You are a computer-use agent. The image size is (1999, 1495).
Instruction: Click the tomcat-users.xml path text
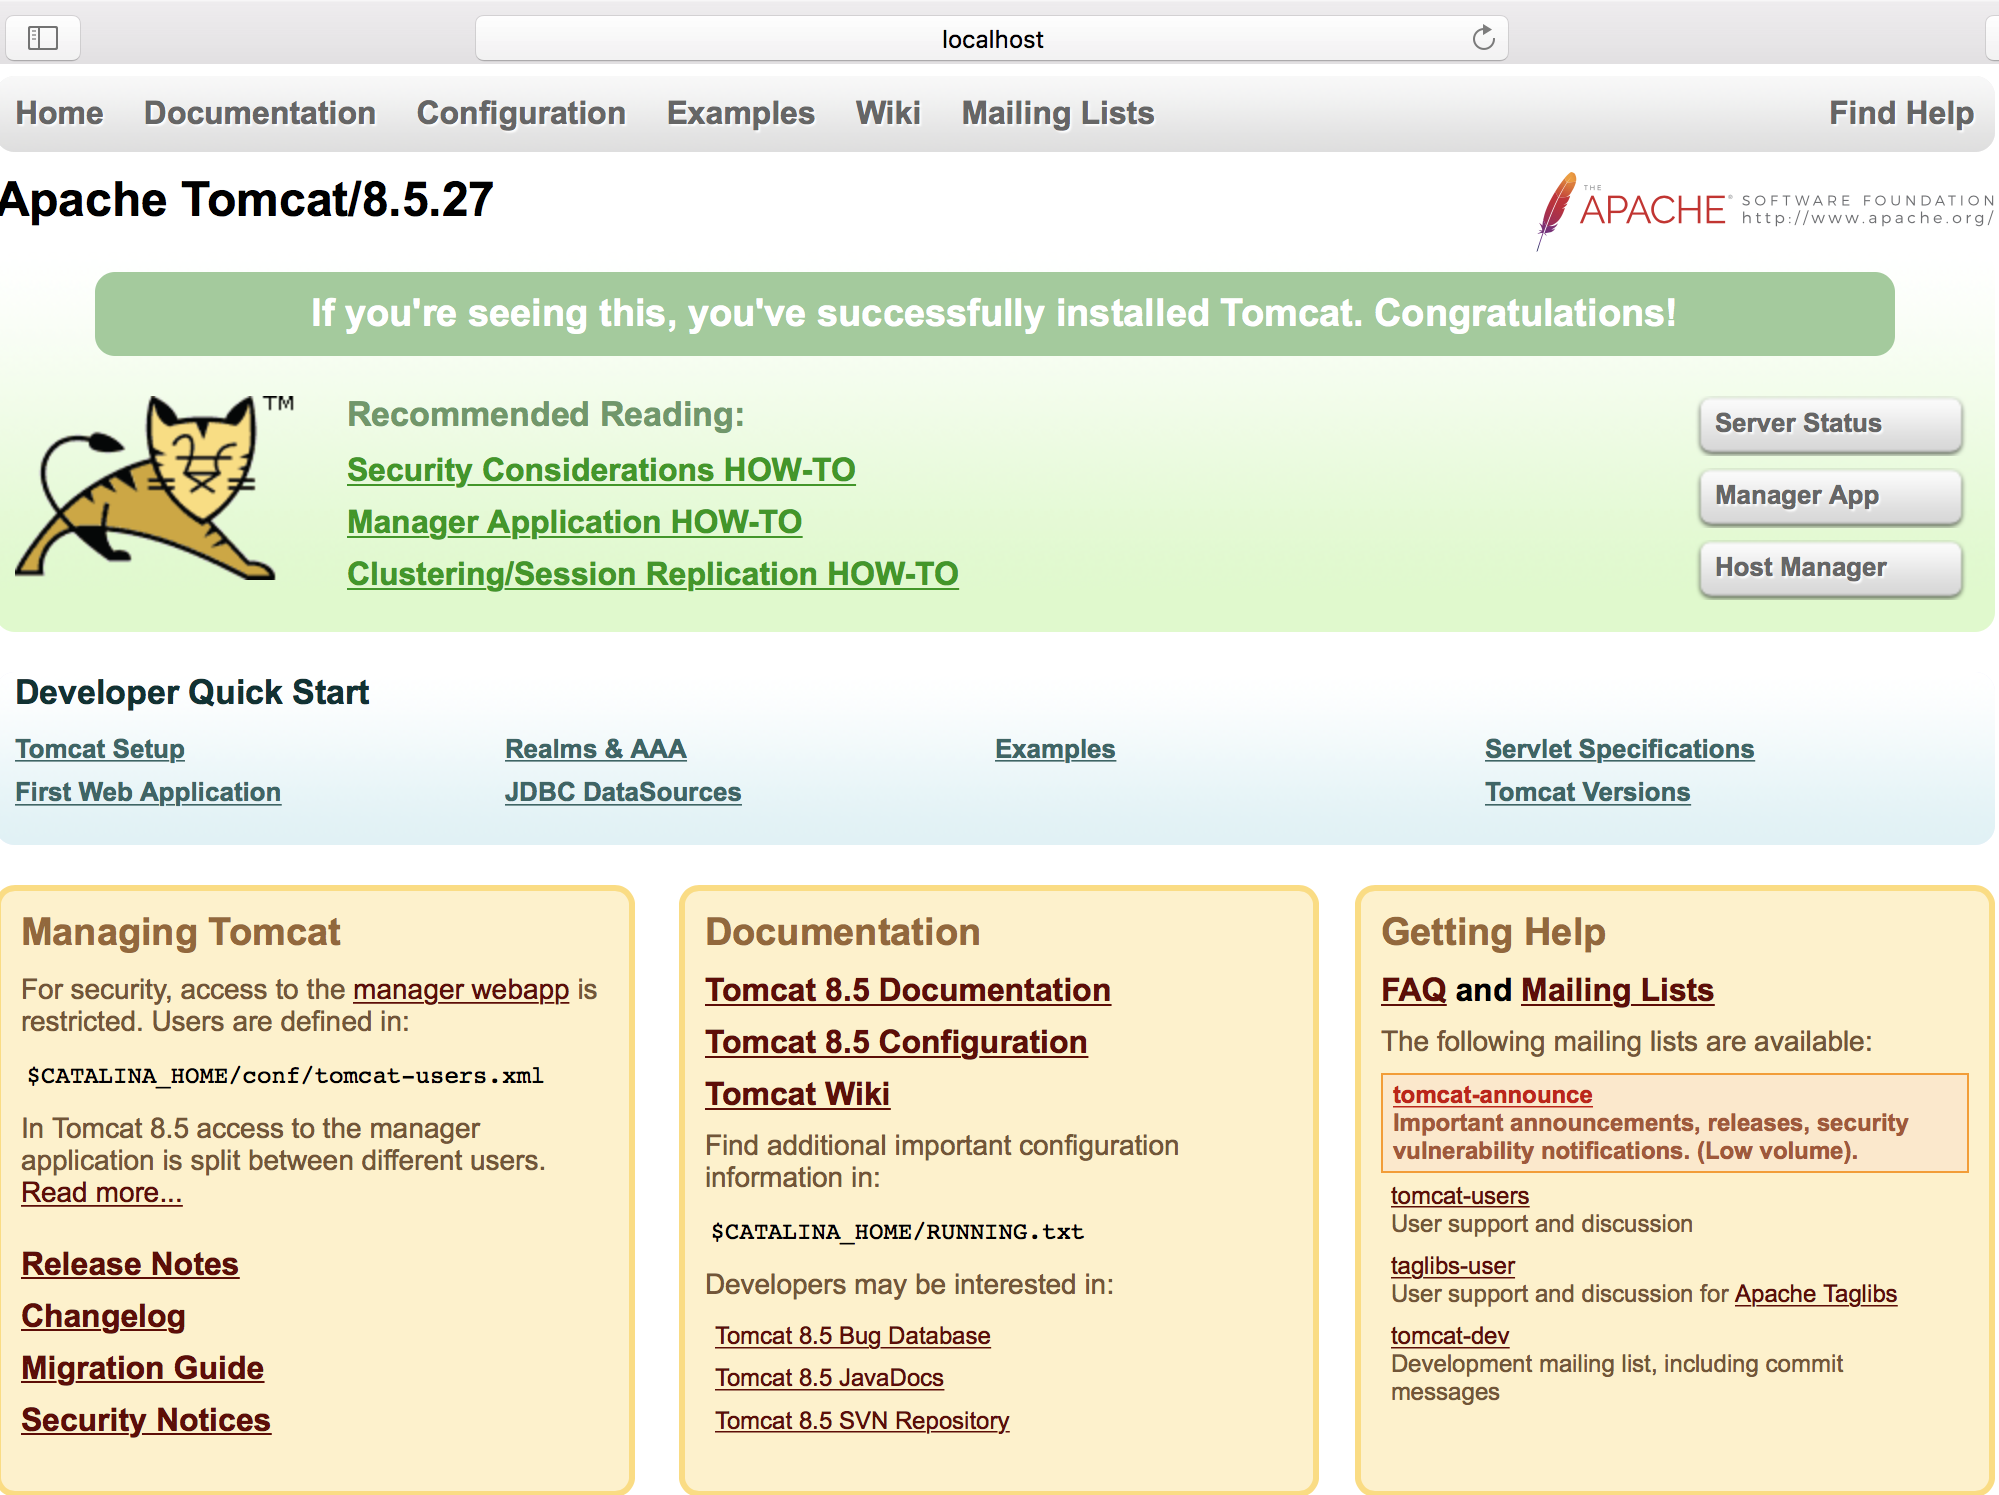coord(285,1076)
